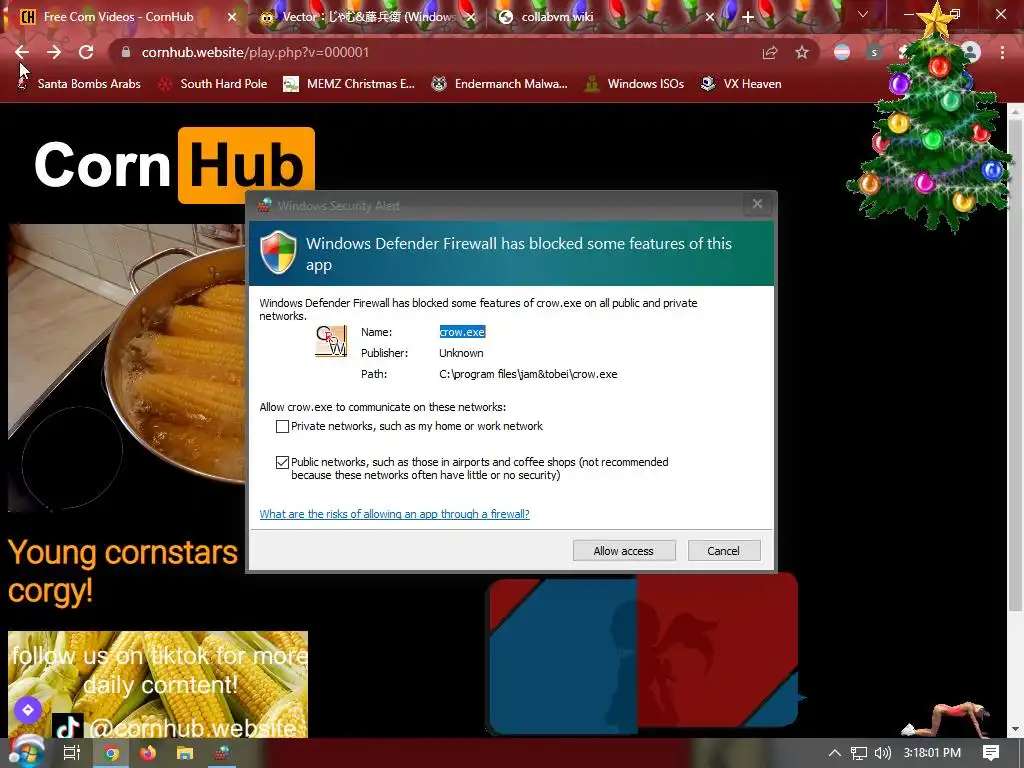Image resolution: width=1024 pixels, height=768 pixels.
Task: Click the 'Unknown' publisher value
Action: coord(461,353)
